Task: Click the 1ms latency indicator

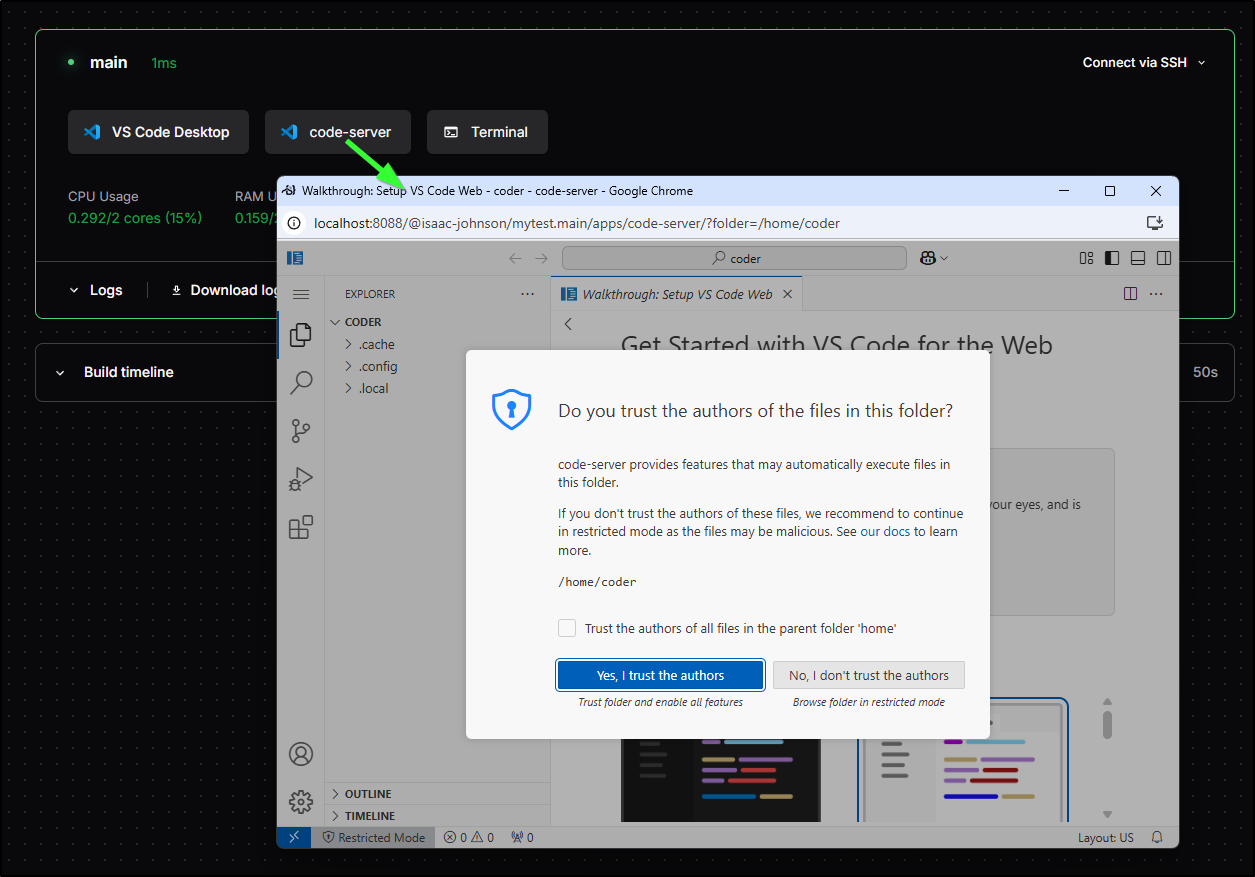Action: tap(164, 63)
